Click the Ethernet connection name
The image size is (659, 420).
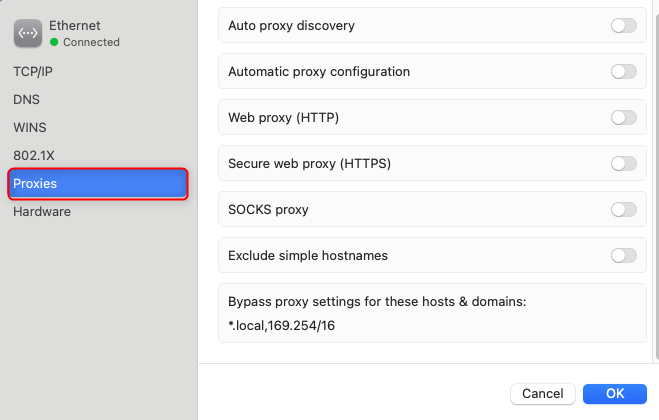point(75,26)
